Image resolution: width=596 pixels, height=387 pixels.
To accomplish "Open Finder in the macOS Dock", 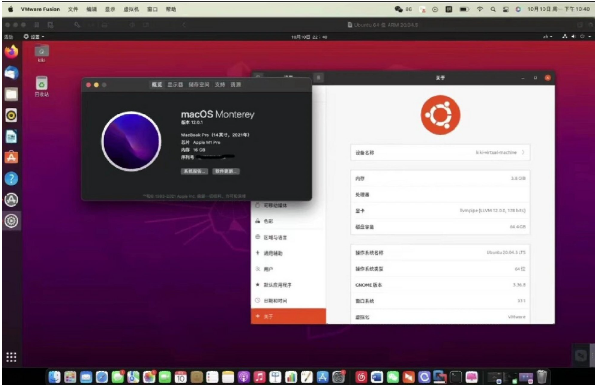I will pos(55,377).
